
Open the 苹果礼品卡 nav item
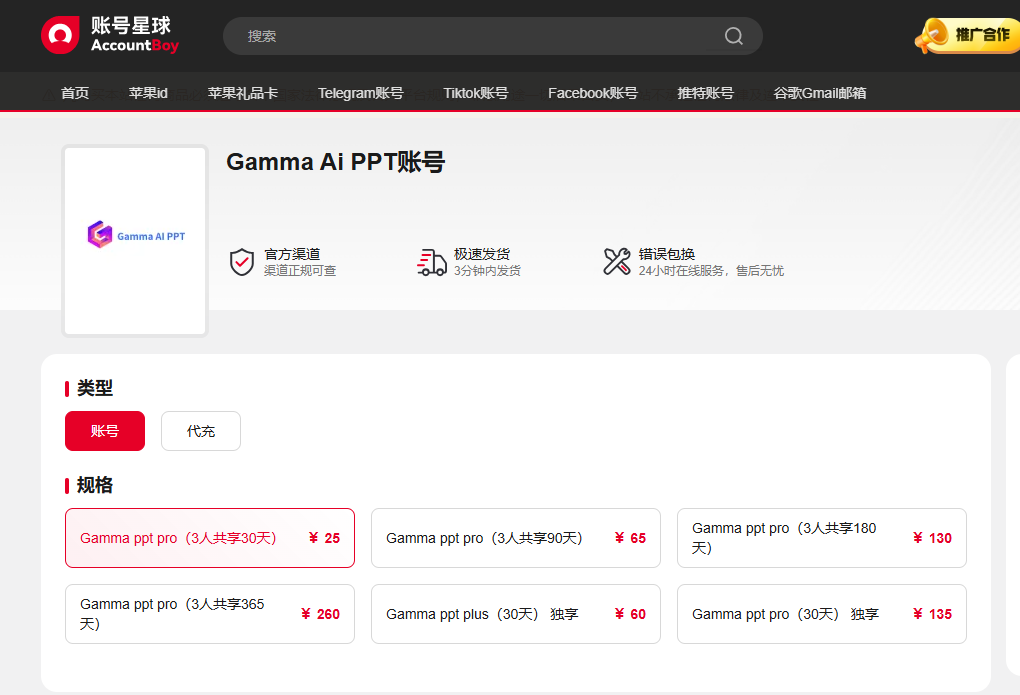pos(243,93)
